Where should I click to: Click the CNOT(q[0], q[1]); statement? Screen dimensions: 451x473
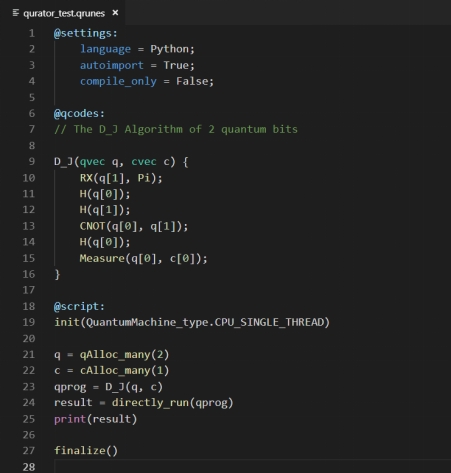pyautogui.click(x=134, y=226)
